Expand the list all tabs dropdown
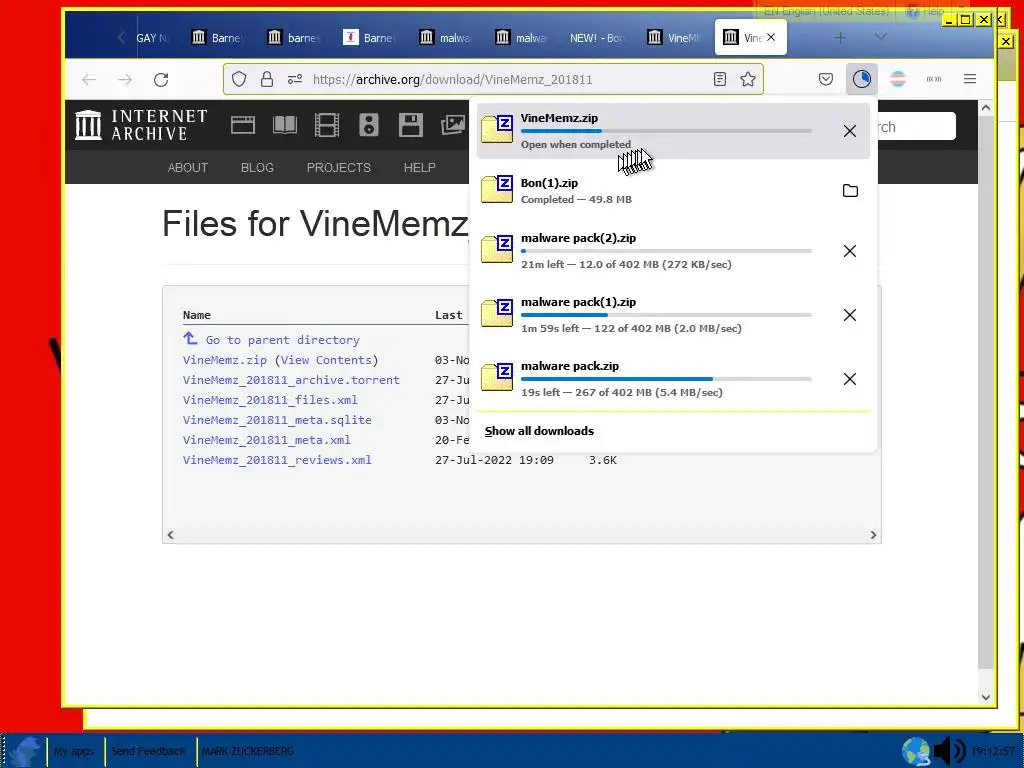1024x768 pixels. [880, 37]
